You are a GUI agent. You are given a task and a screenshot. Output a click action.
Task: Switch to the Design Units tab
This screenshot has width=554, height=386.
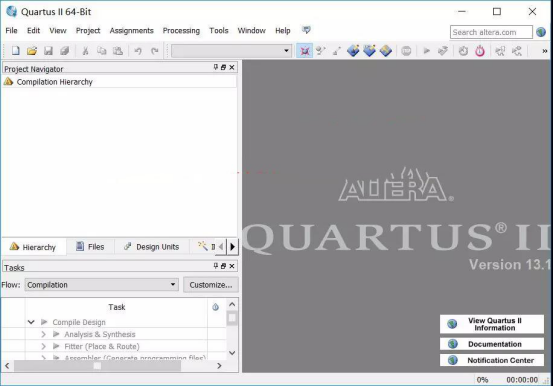point(152,247)
